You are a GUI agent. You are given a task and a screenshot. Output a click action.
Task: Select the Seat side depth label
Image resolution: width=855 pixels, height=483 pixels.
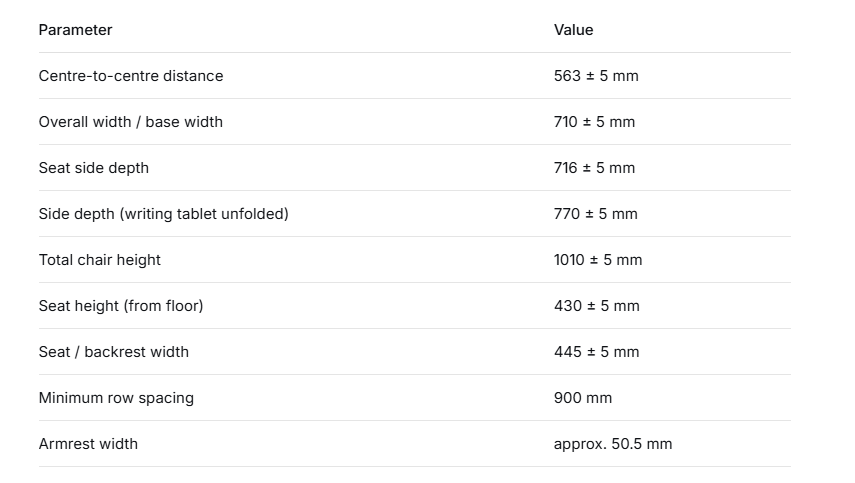click(x=94, y=168)
